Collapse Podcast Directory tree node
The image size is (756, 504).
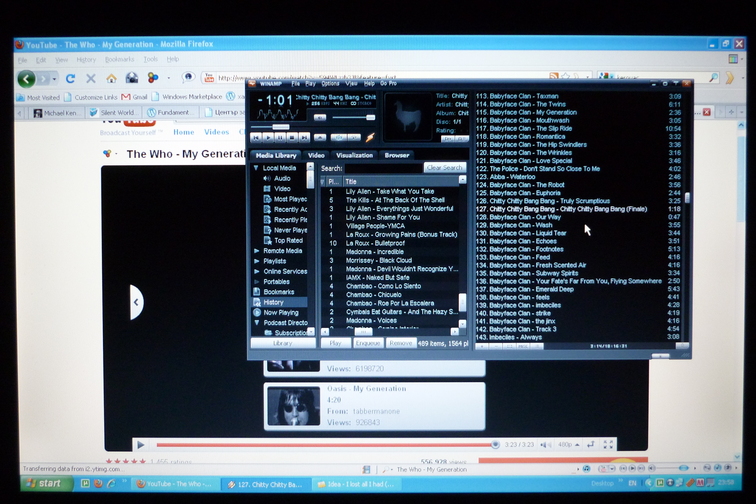pos(256,323)
